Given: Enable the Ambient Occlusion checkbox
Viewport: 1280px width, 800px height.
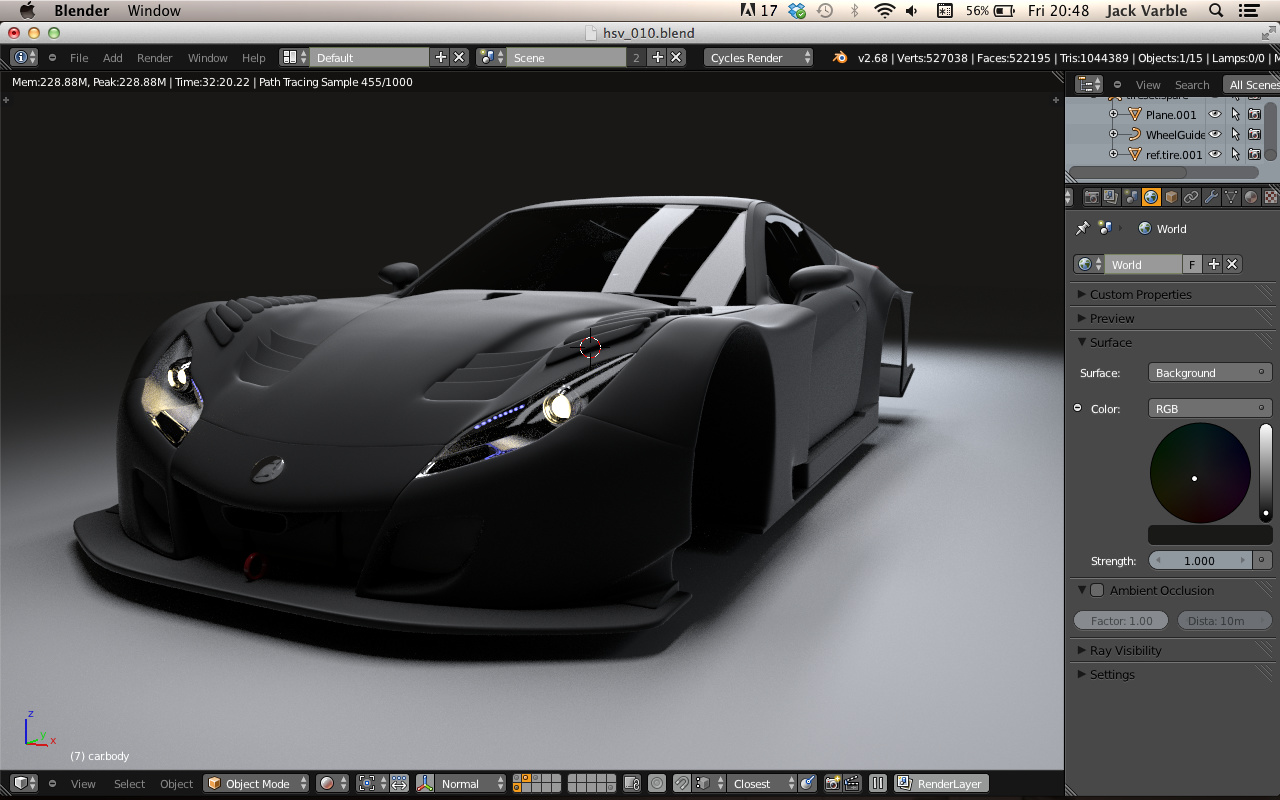Looking at the screenshot, I should pyautogui.click(x=1097, y=590).
